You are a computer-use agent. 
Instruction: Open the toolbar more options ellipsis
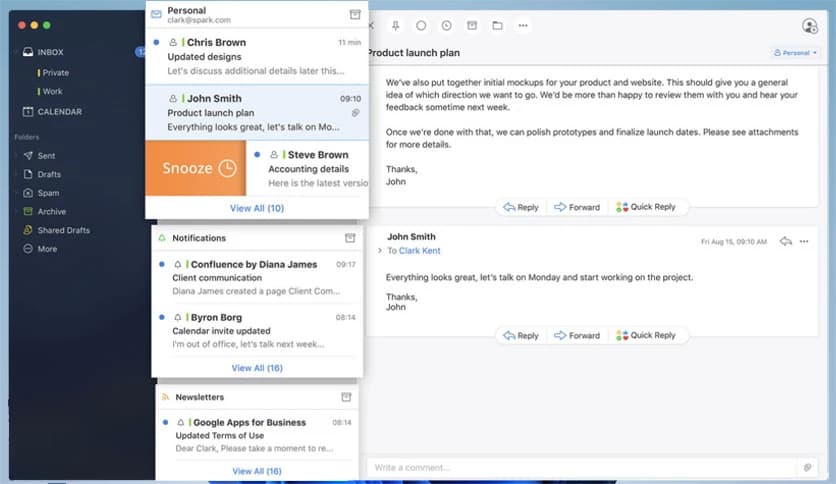[523, 26]
